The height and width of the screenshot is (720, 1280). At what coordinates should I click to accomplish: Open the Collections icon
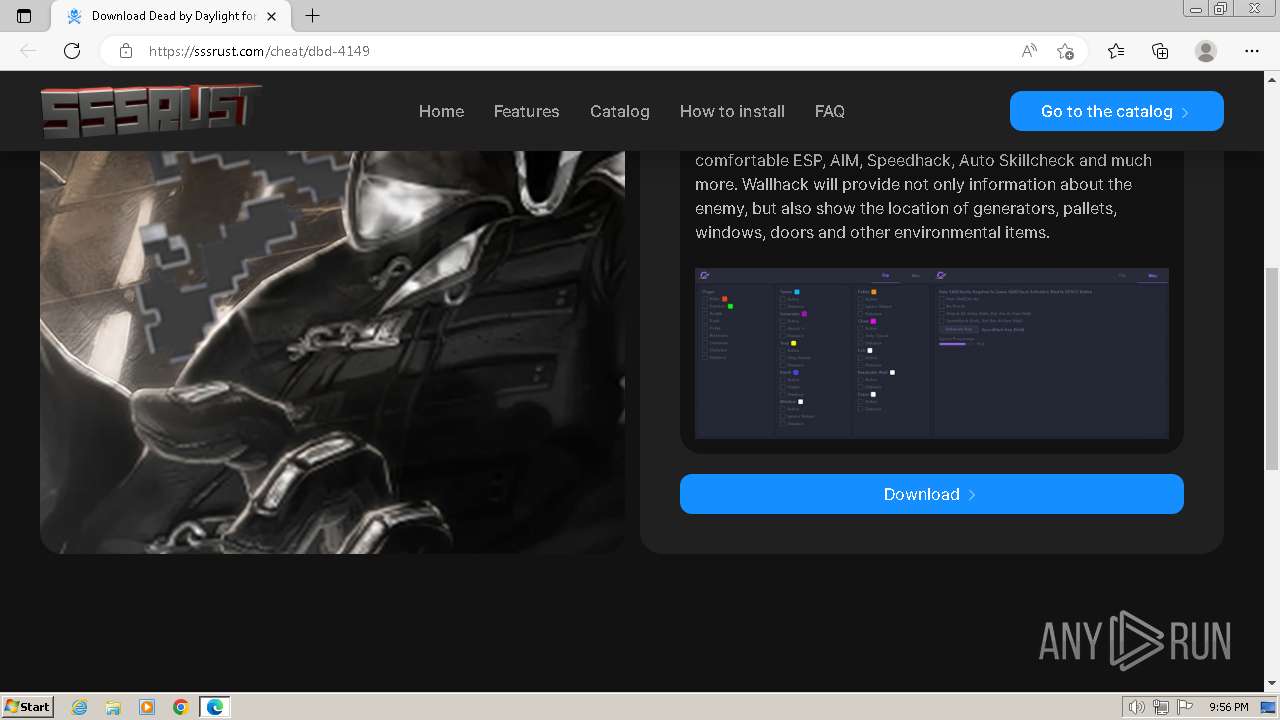[x=1160, y=51]
